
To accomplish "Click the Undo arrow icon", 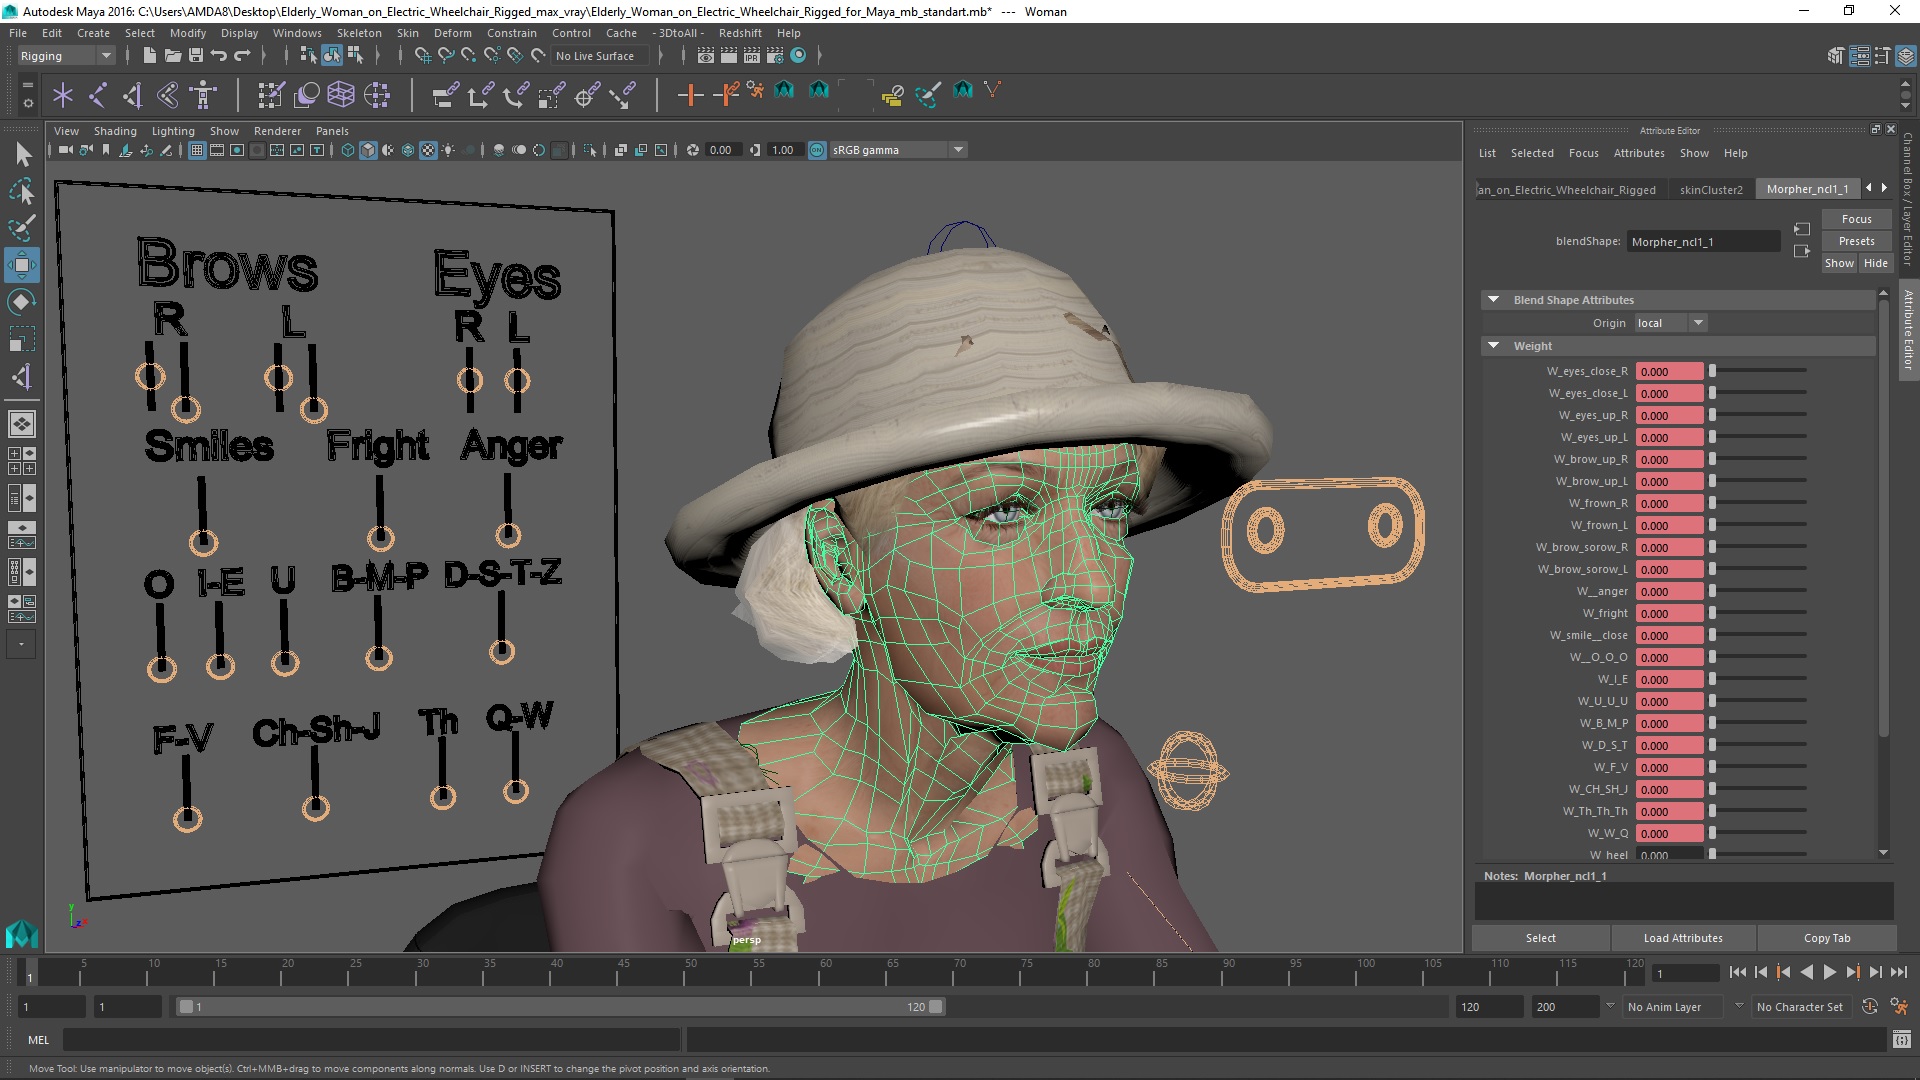I will coord(218,56).
